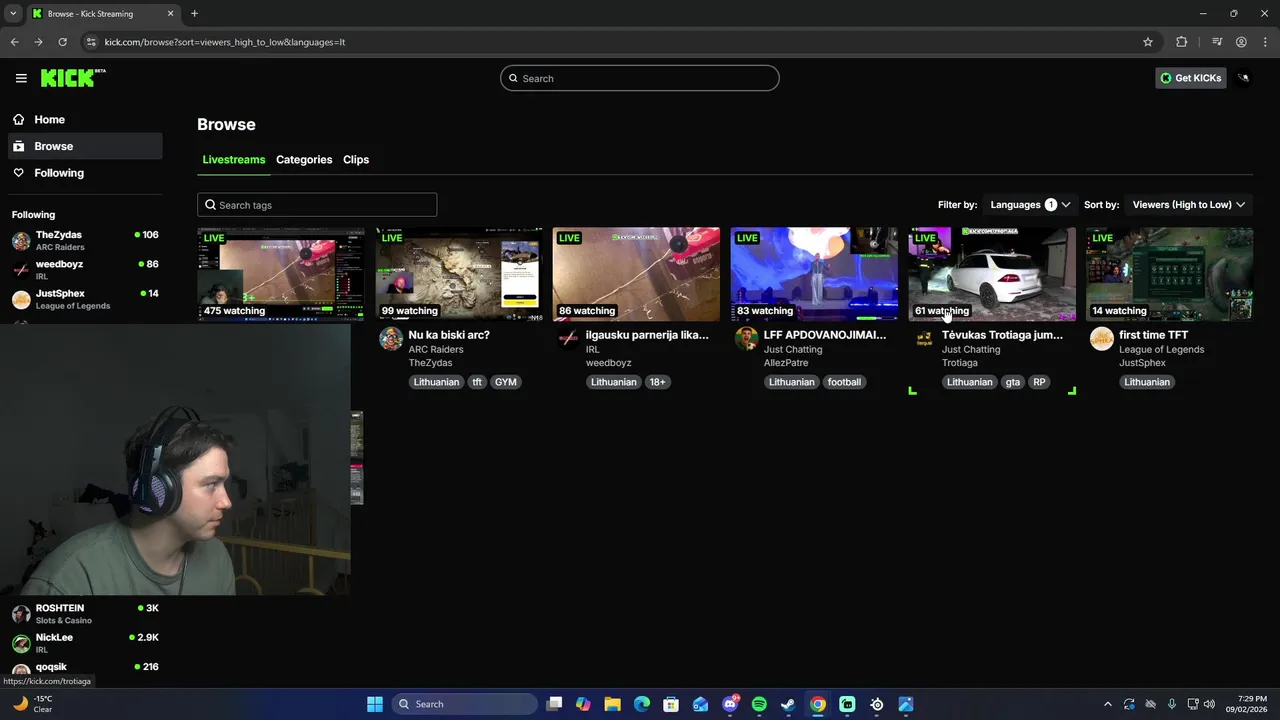Viewport: 1280px width, 720px height.
Task: Open Steam from the taskbar
Action: [x=788, y=704]
